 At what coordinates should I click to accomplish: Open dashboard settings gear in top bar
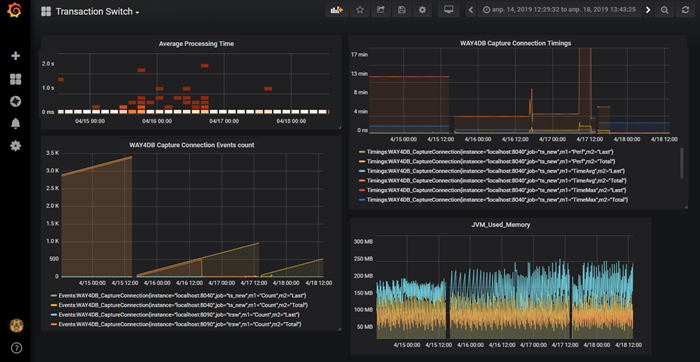tap(422, 10)
